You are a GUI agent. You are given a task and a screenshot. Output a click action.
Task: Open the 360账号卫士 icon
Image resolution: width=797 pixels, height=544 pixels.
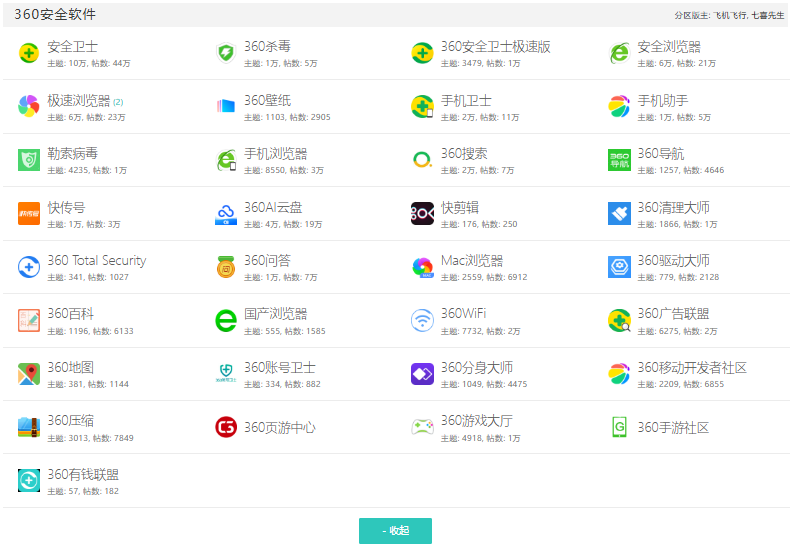point(226,374)
